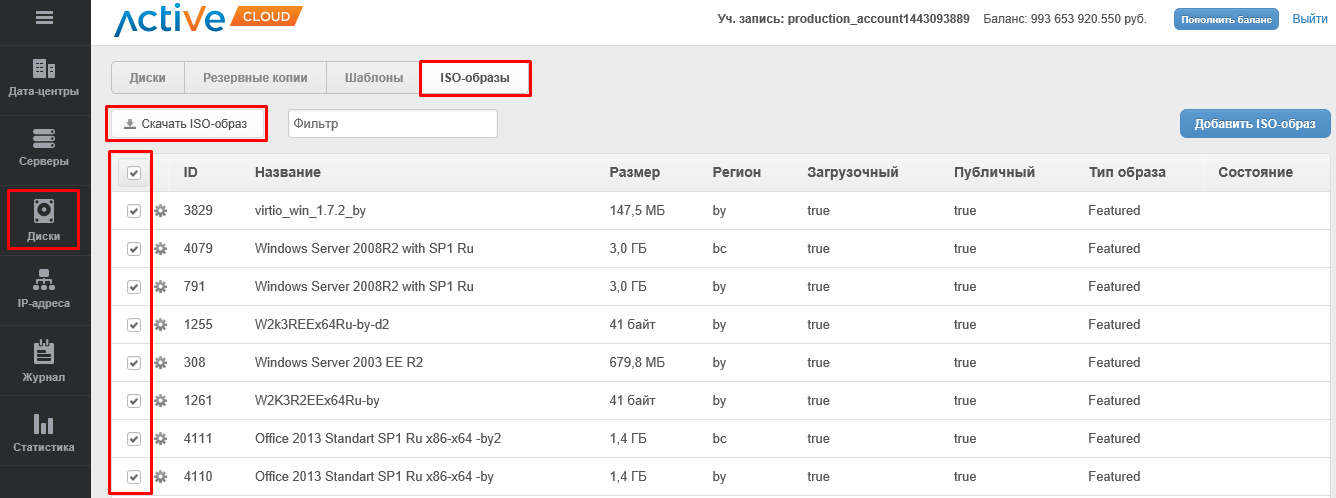The height and width of the screenshot is (498, 1336).
Task: Focus the Фильтр input field
Action: [392, 124]
